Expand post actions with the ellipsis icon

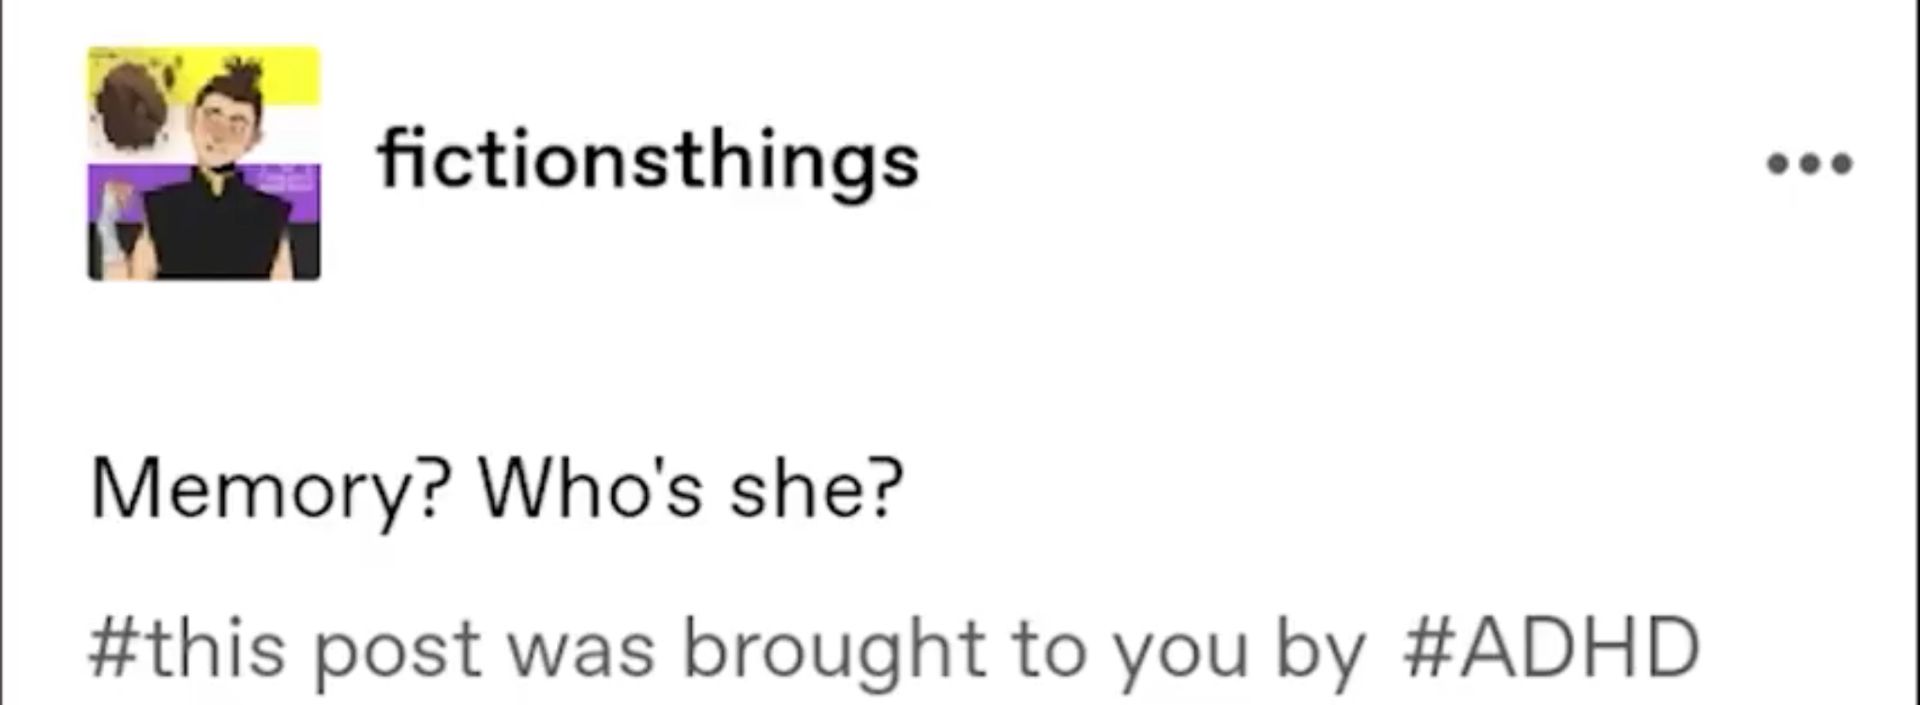(x=1810, y=162)
